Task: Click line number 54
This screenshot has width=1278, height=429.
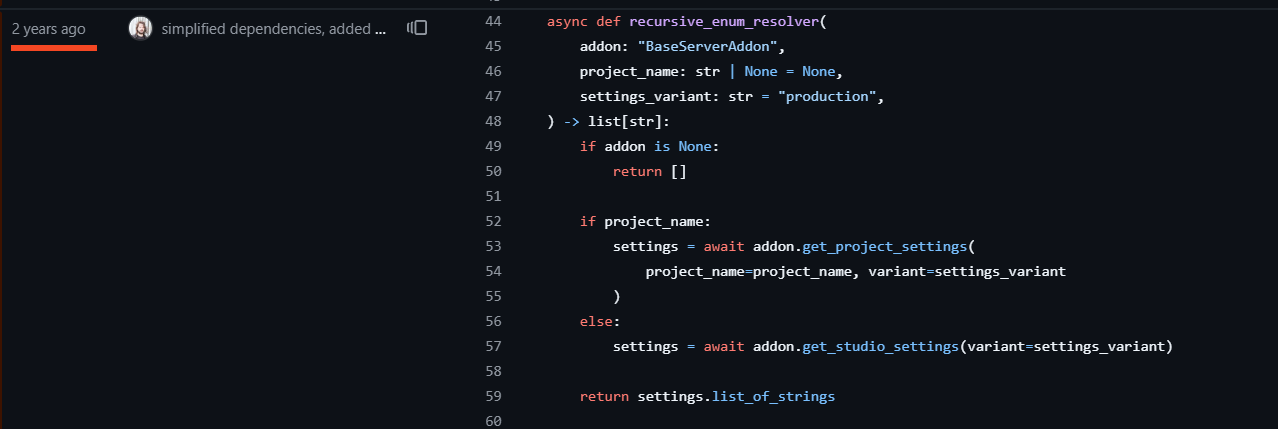Action: click(x=492, y=271)
